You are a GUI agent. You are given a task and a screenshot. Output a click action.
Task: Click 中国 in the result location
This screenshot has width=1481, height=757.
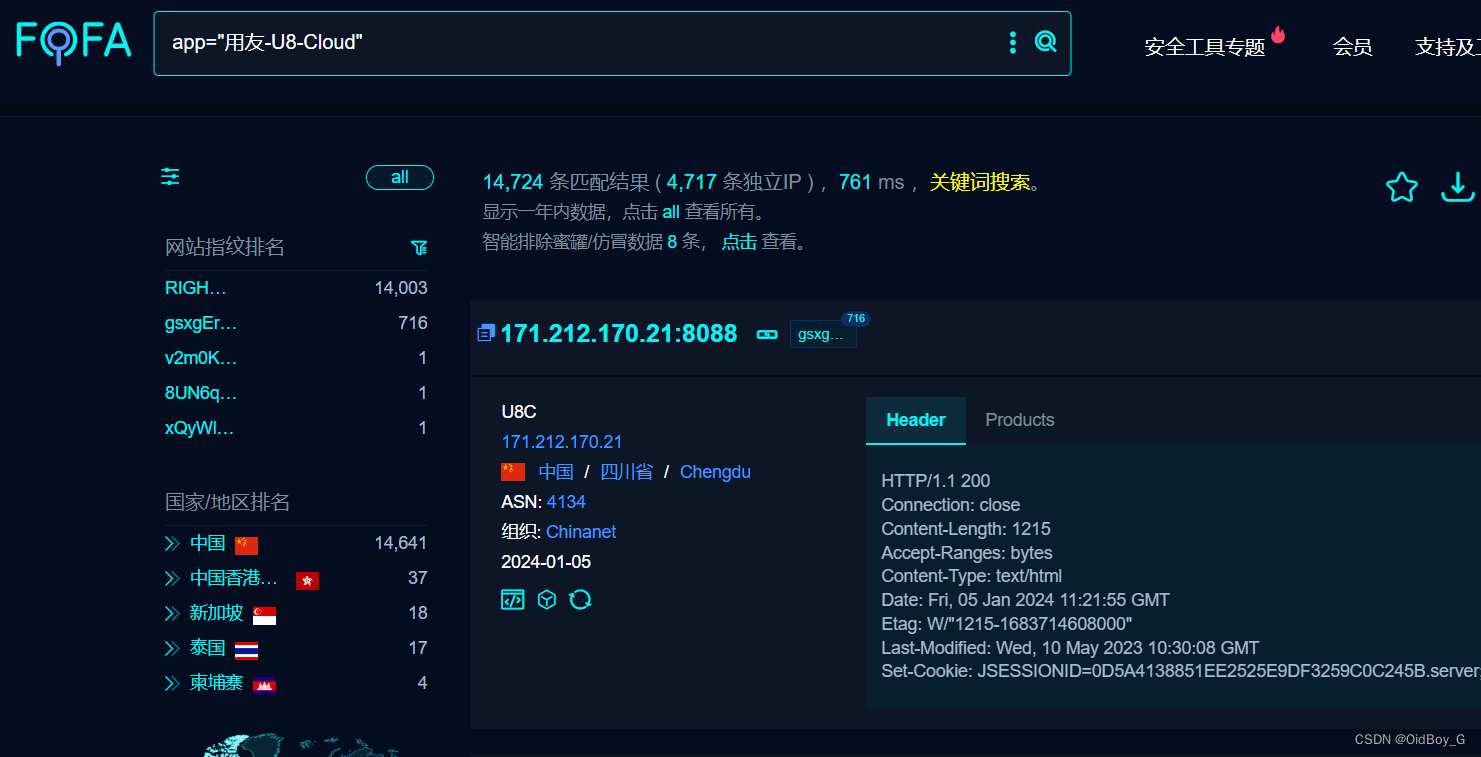pos(556,472)
